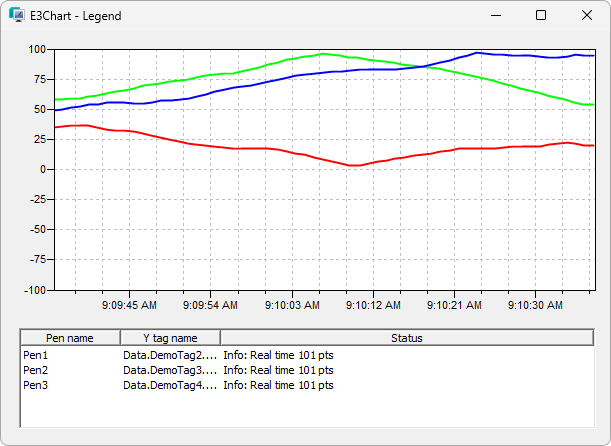611x446 pixels.
Task: Click Pen1 status Info: Real time 101 pts
Action: (x=278, y=355)
